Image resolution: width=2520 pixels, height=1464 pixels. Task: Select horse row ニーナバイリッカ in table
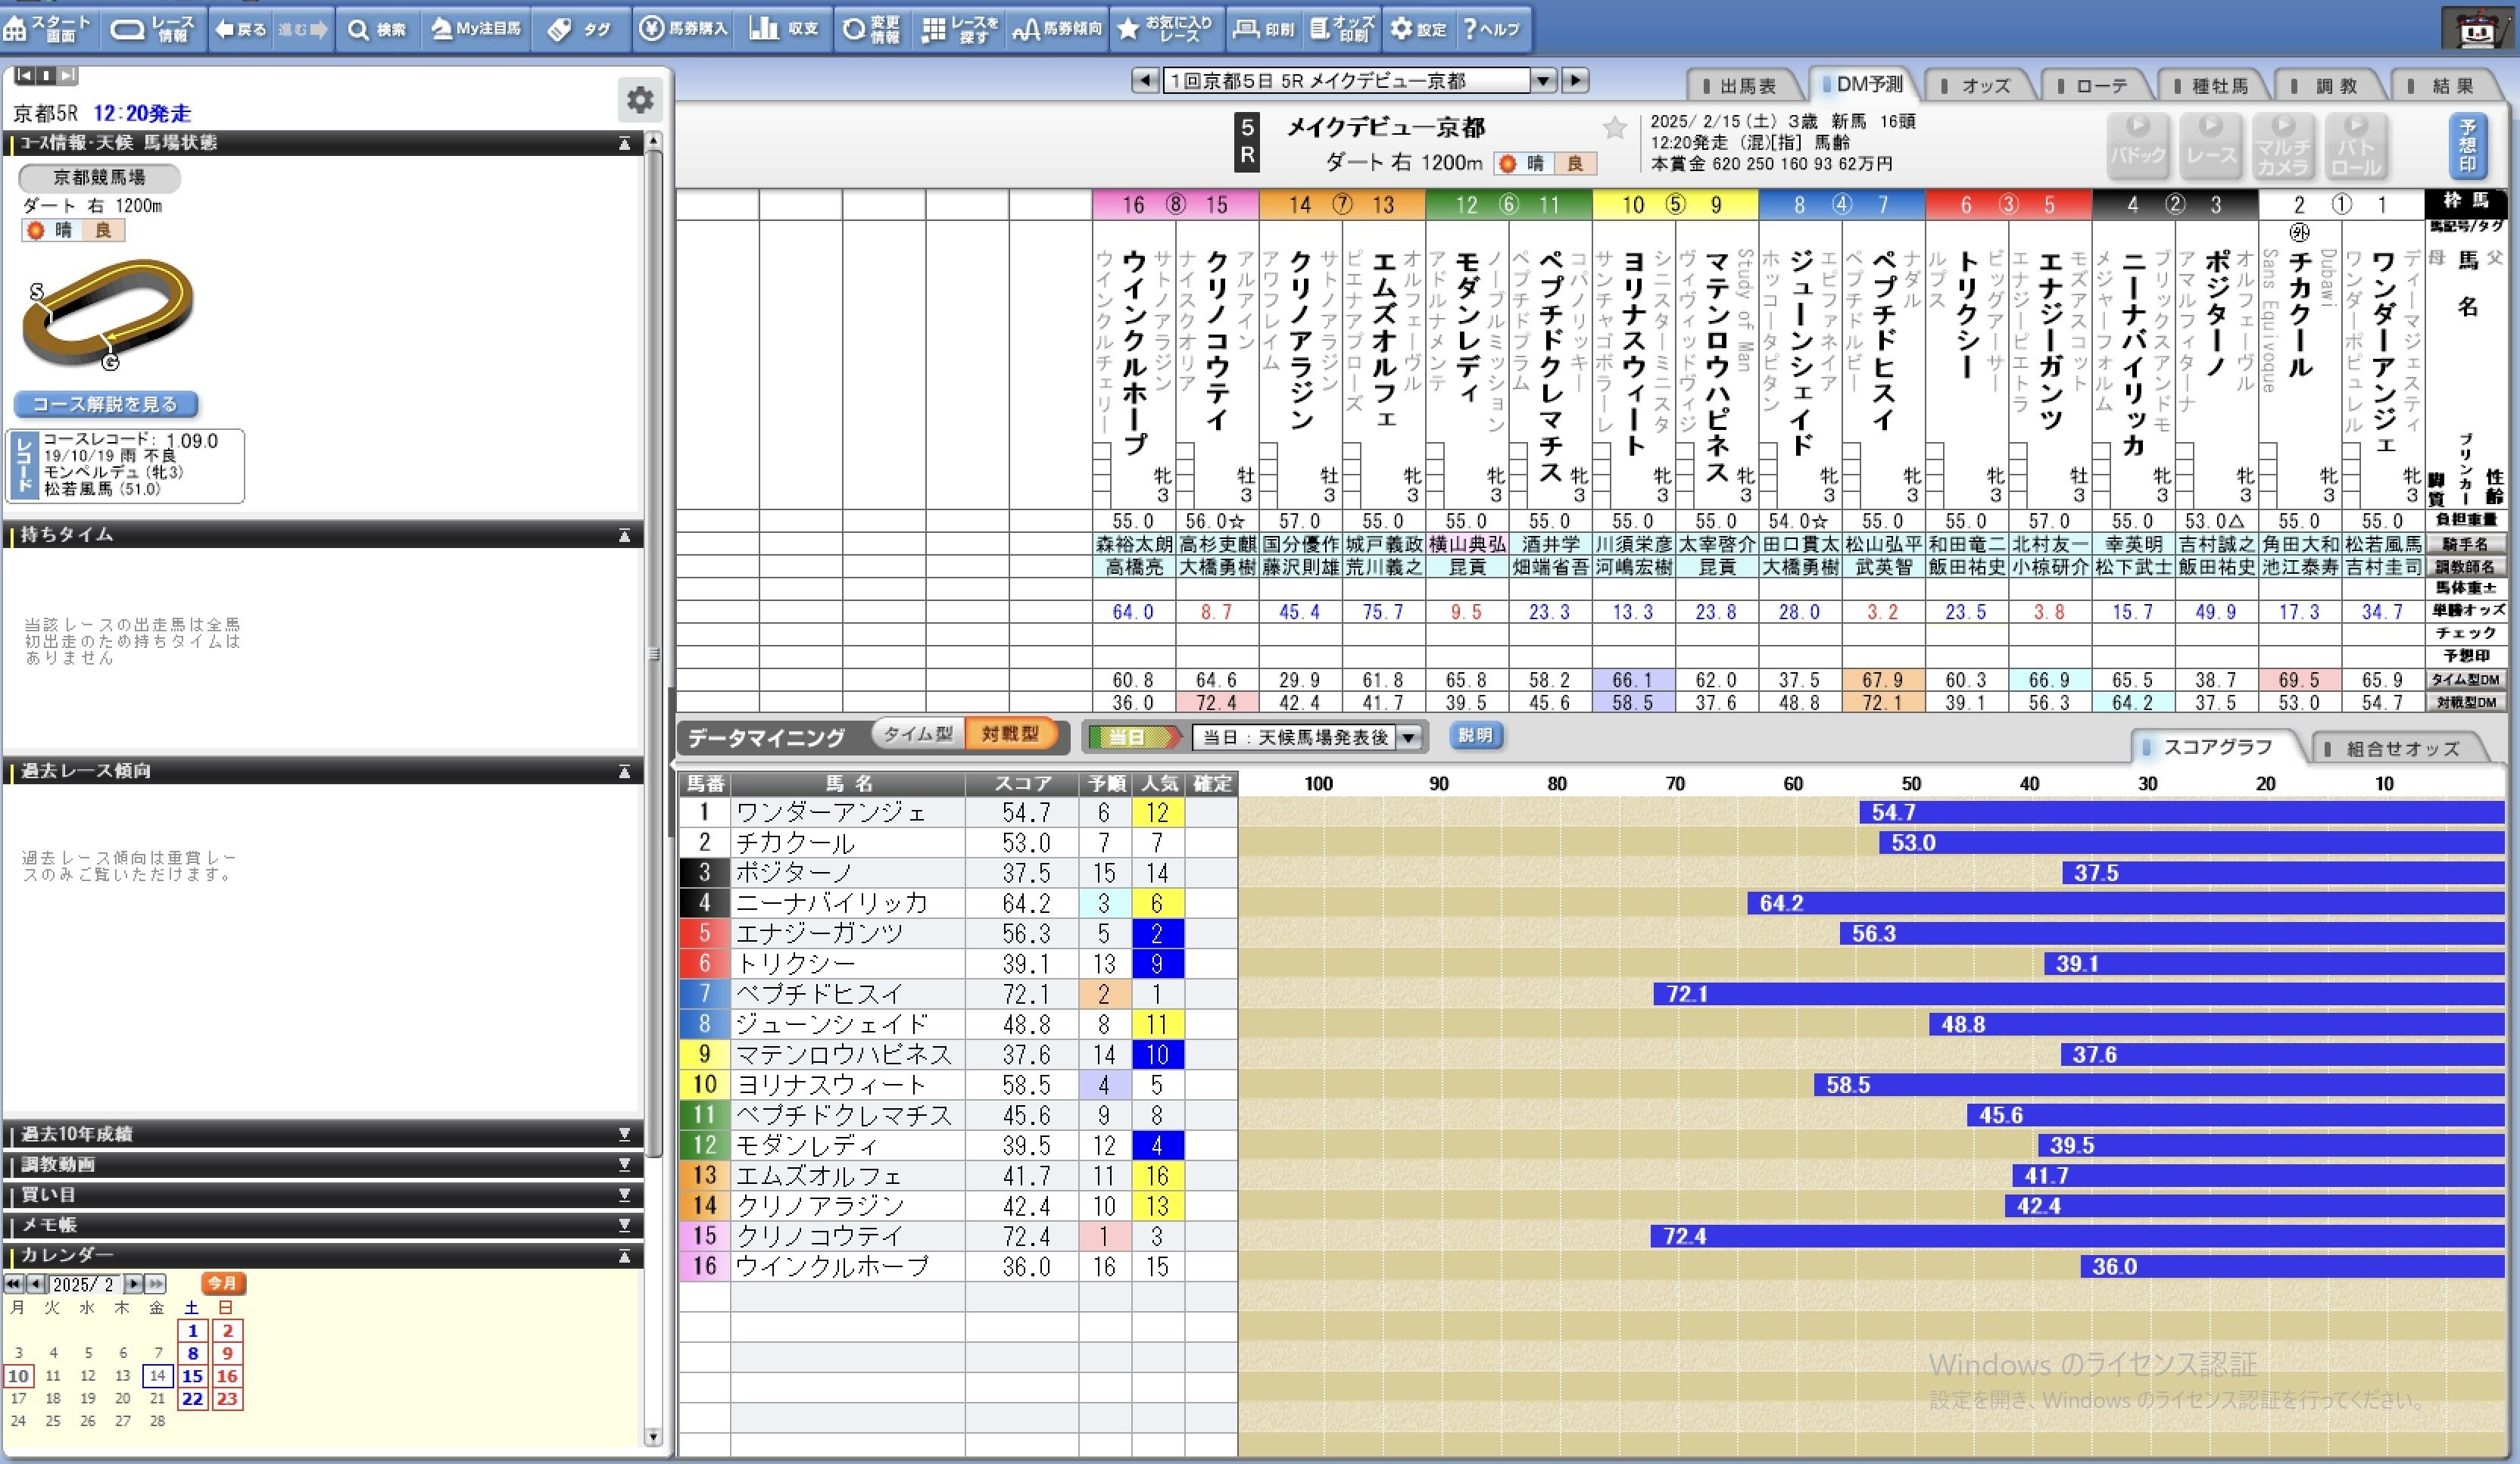click(958, 903)
